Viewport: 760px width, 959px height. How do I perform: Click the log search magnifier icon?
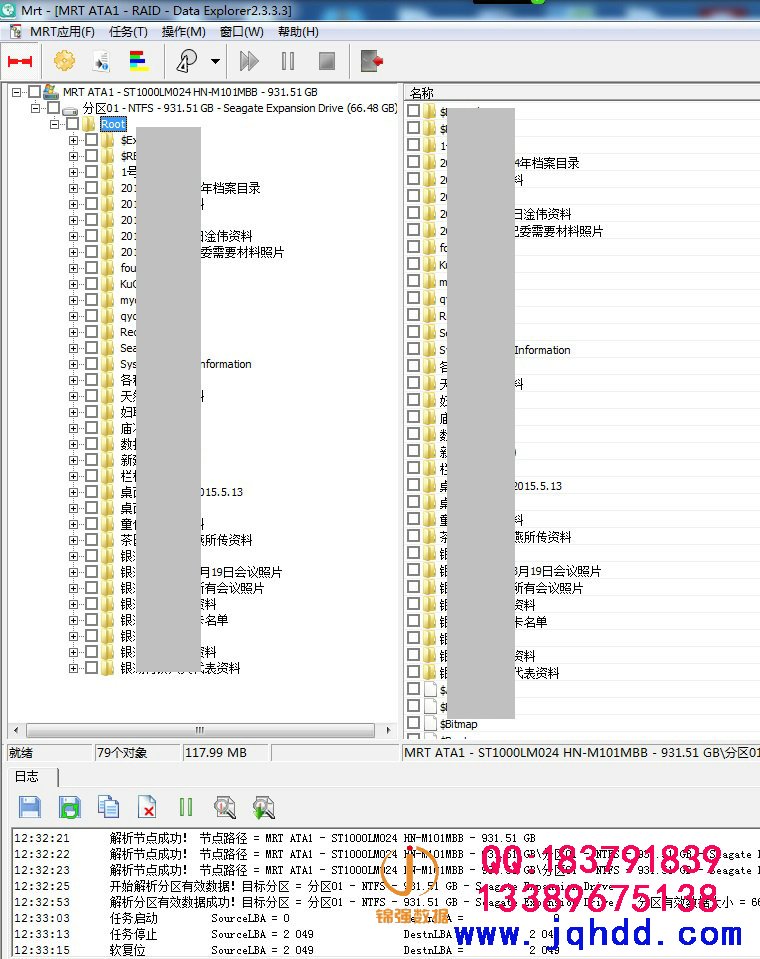point(225,807)
